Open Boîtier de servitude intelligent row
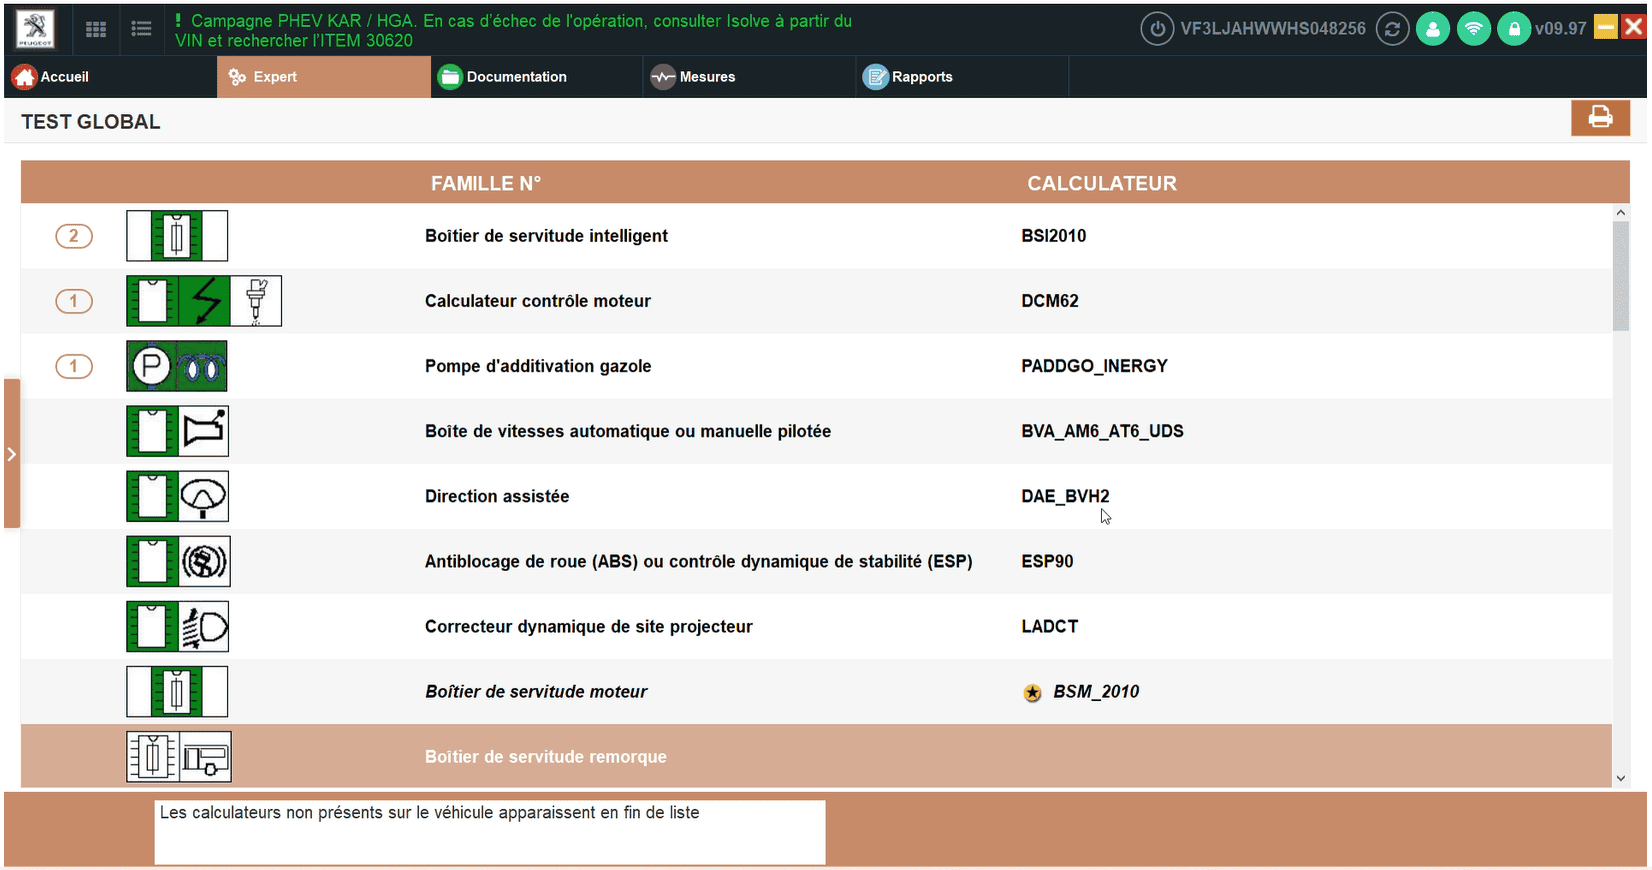 pyautogui.click(x=816, y=236)
